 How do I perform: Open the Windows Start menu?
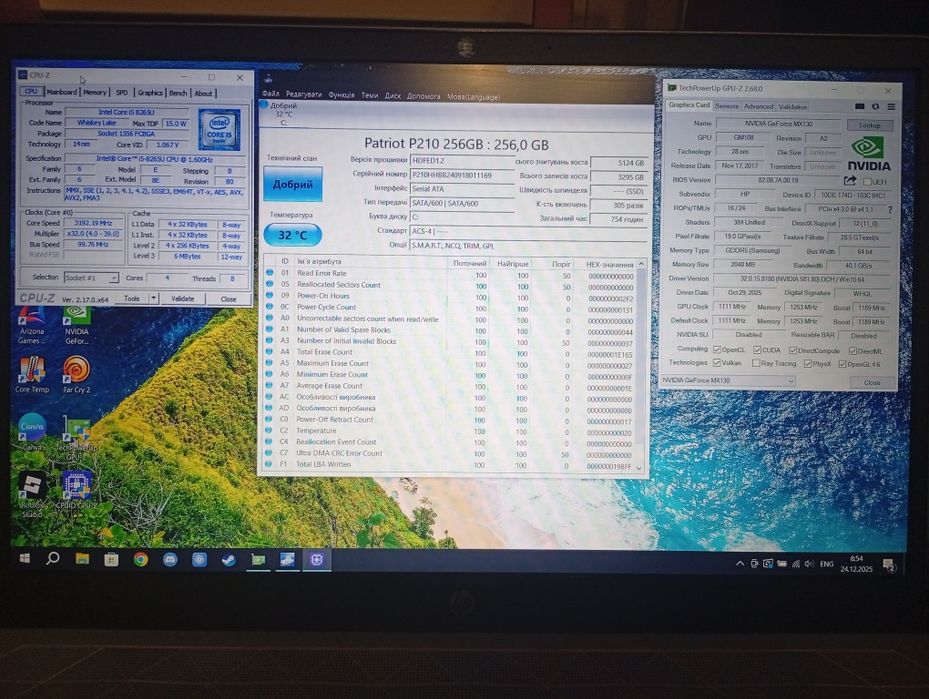[x=25, y=559]
